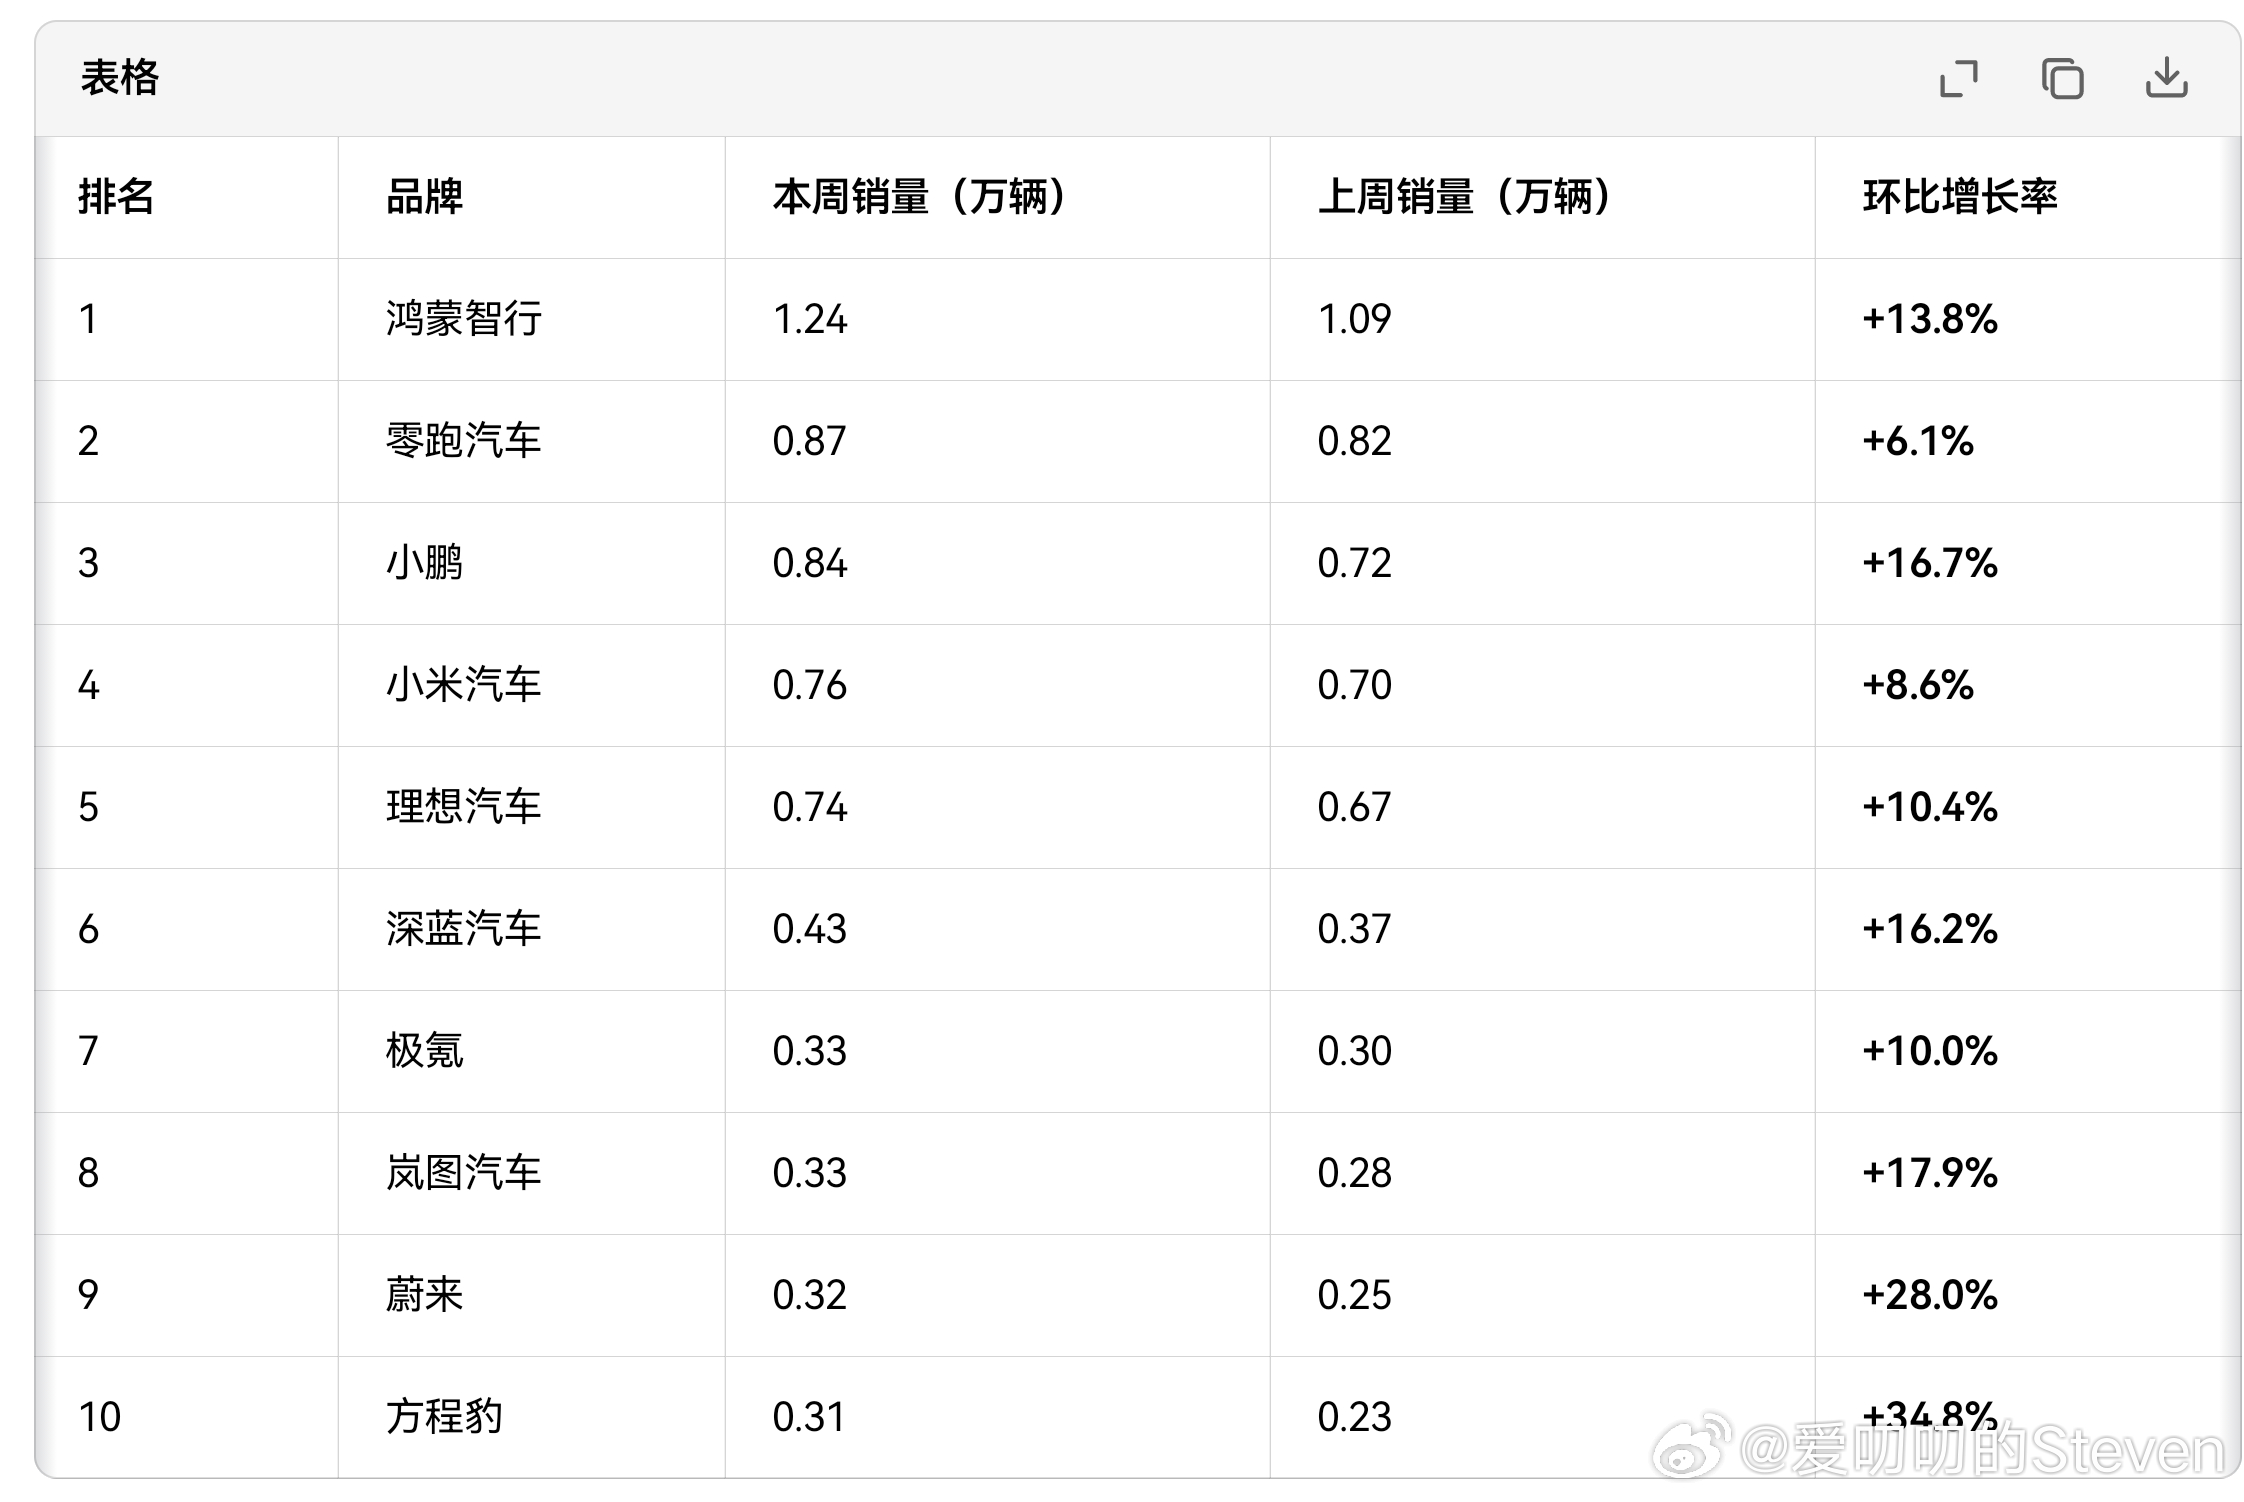Viewport: 2244px width, 1502px height.
Task: Select the +13.8% growth rate
Action: point(1930,319)
